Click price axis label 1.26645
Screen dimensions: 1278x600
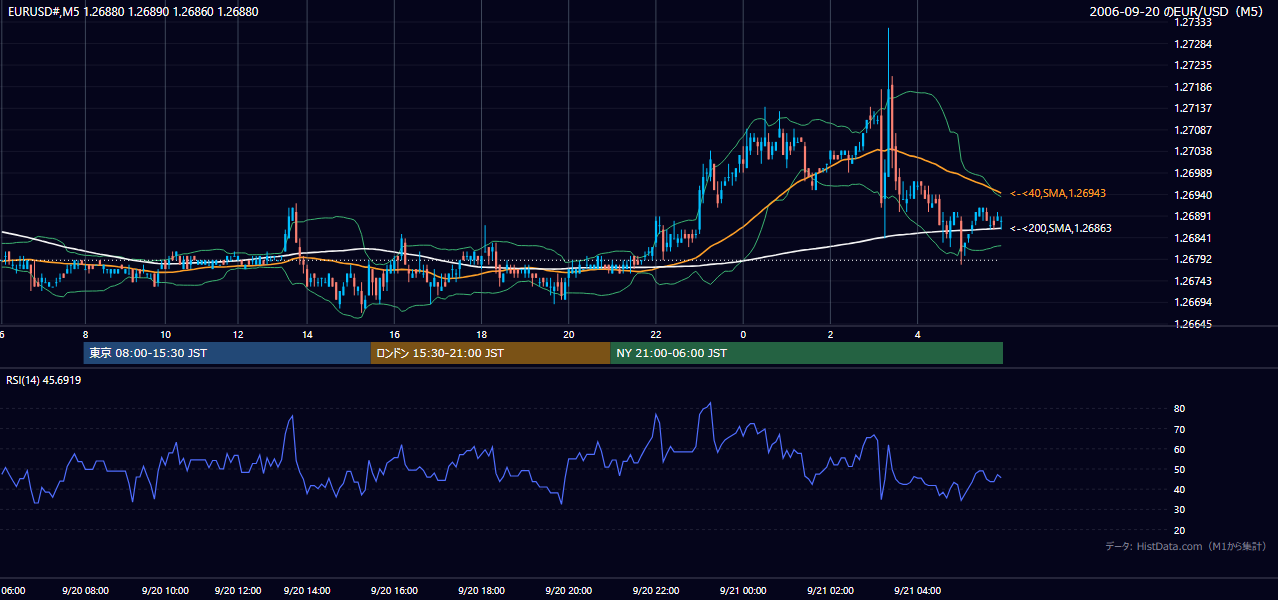[x=1192, y=324]
